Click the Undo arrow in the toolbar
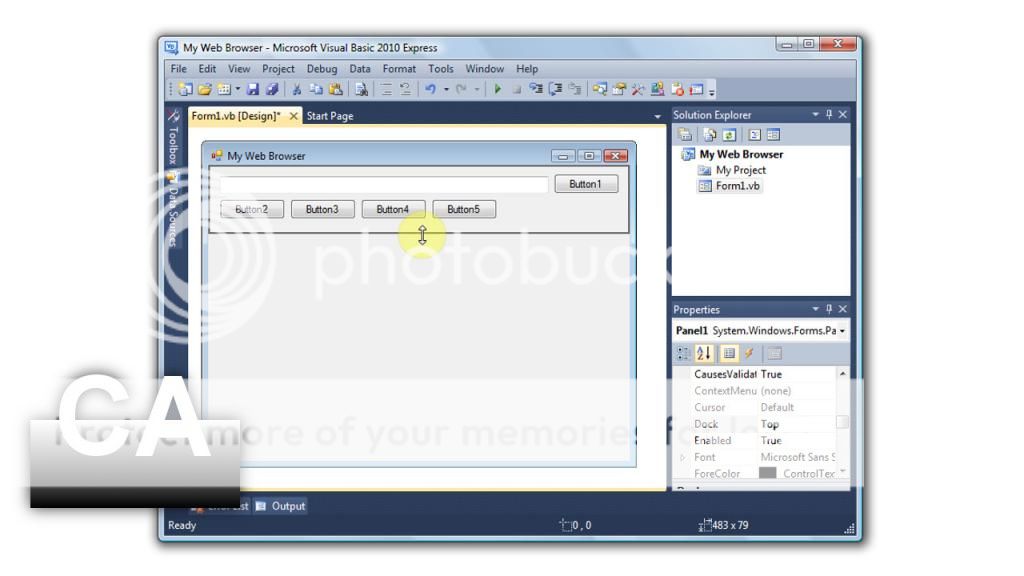1024x576 pixels. coord(432,91)
